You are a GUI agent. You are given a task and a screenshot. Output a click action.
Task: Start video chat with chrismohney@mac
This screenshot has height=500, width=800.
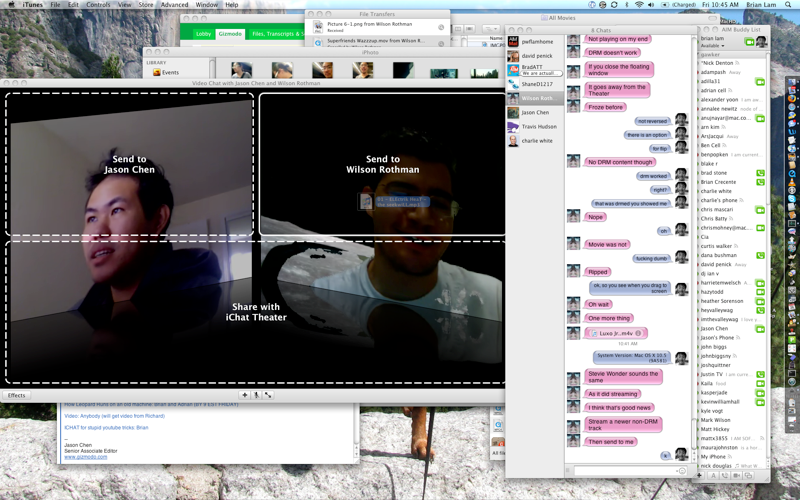coord(760,228)
